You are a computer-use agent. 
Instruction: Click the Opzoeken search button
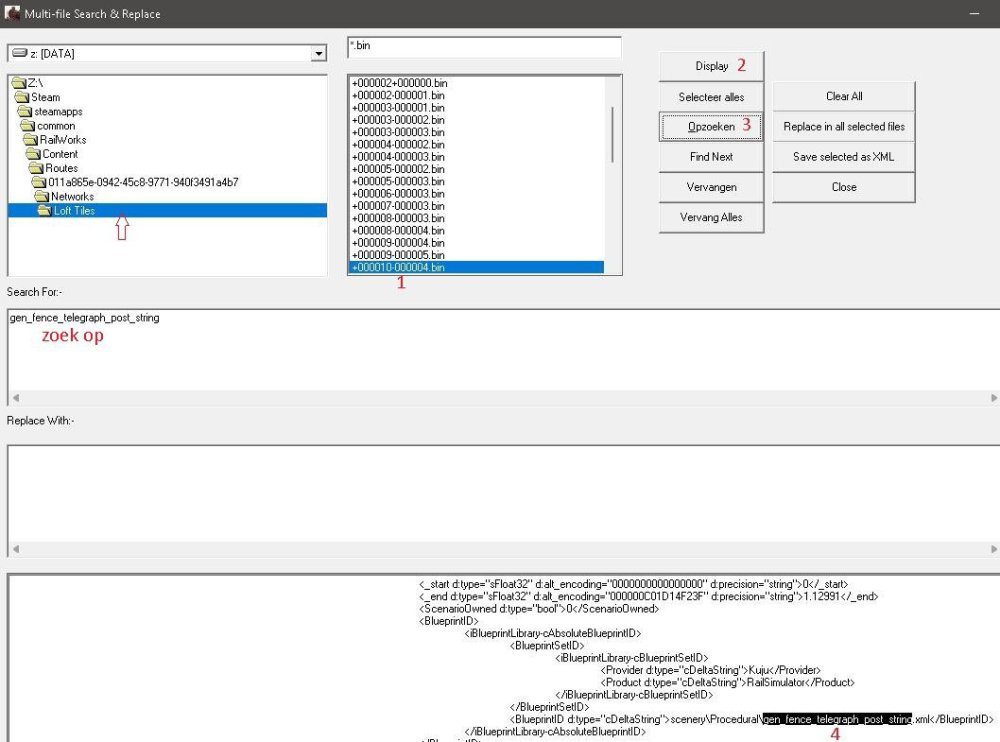coord(711,127)
